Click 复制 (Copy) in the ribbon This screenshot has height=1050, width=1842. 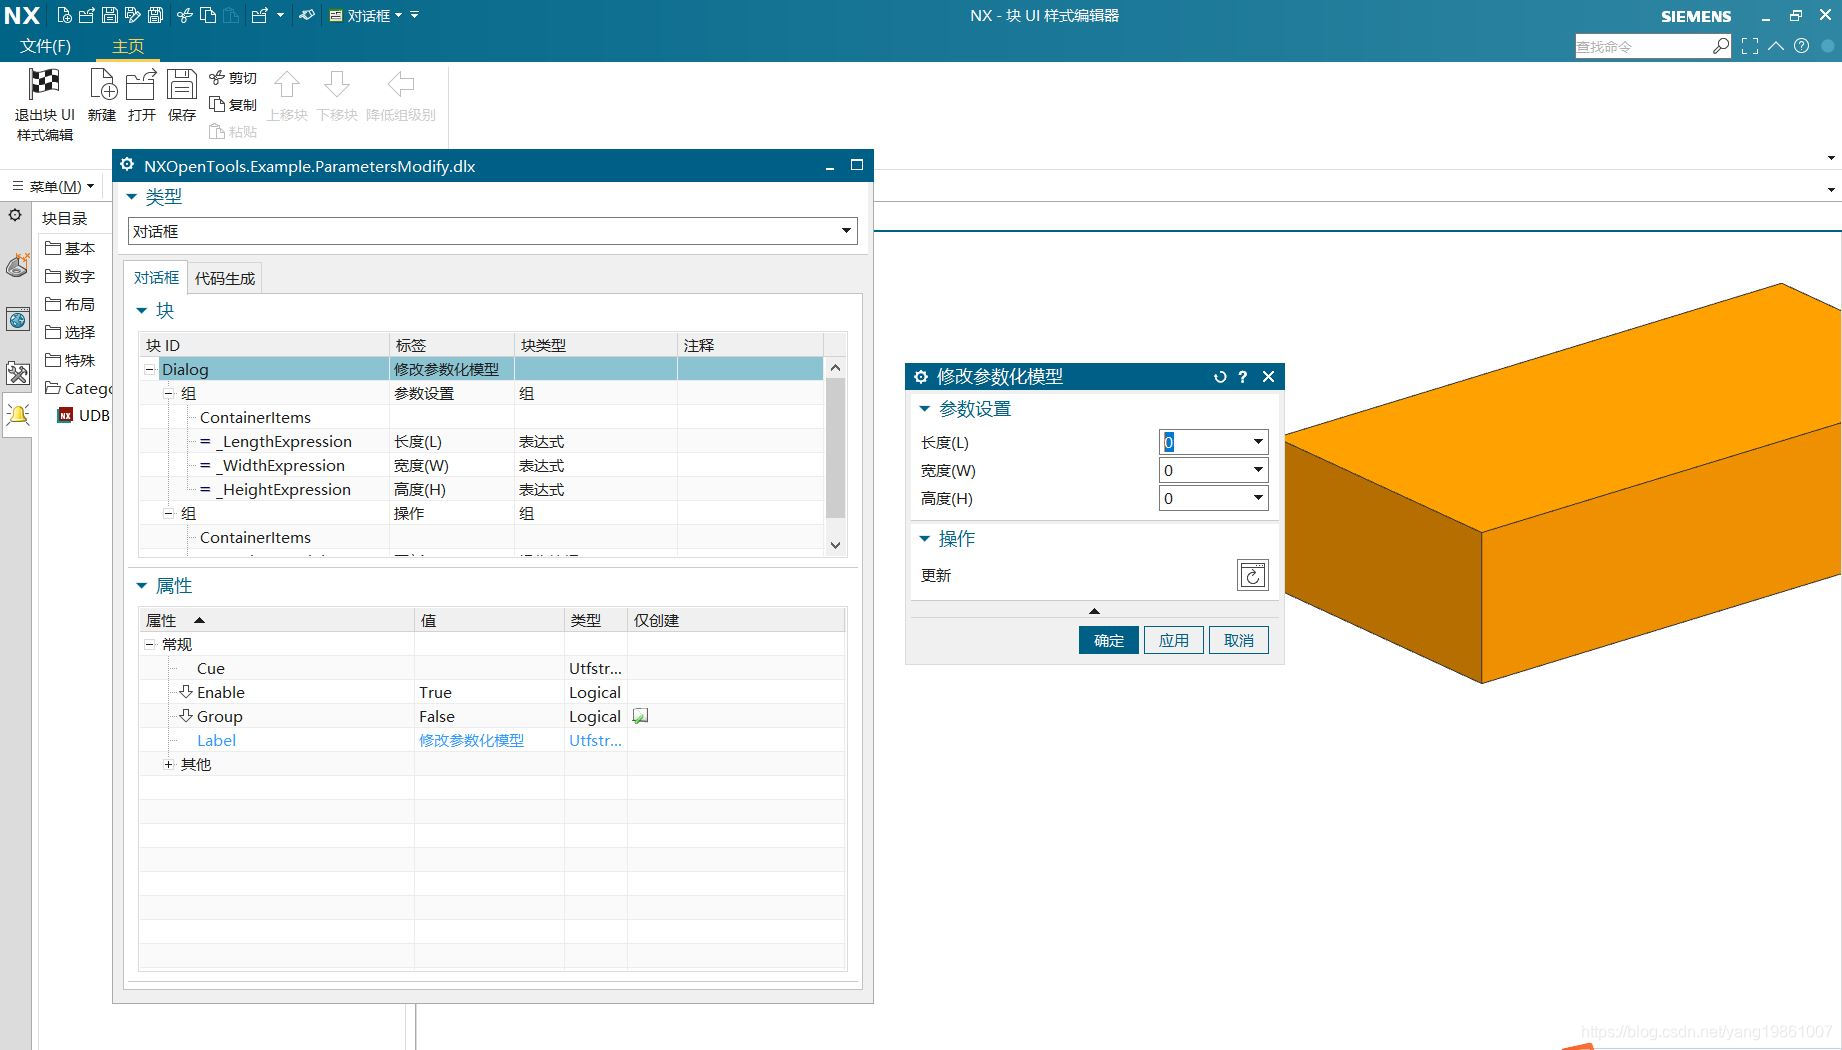point(233,104)
